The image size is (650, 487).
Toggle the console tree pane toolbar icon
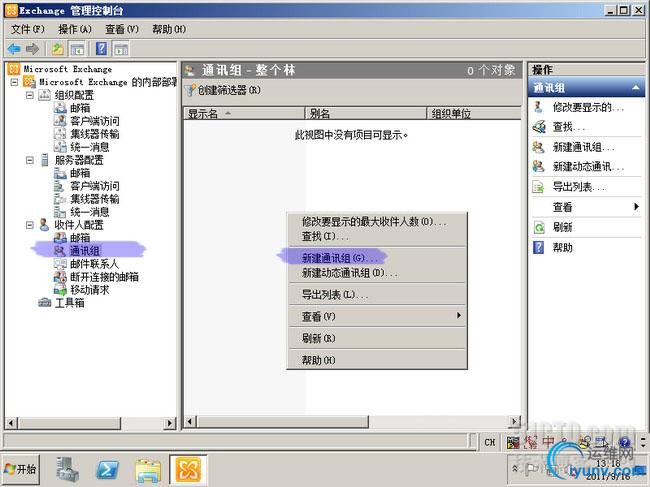[78, 49]
